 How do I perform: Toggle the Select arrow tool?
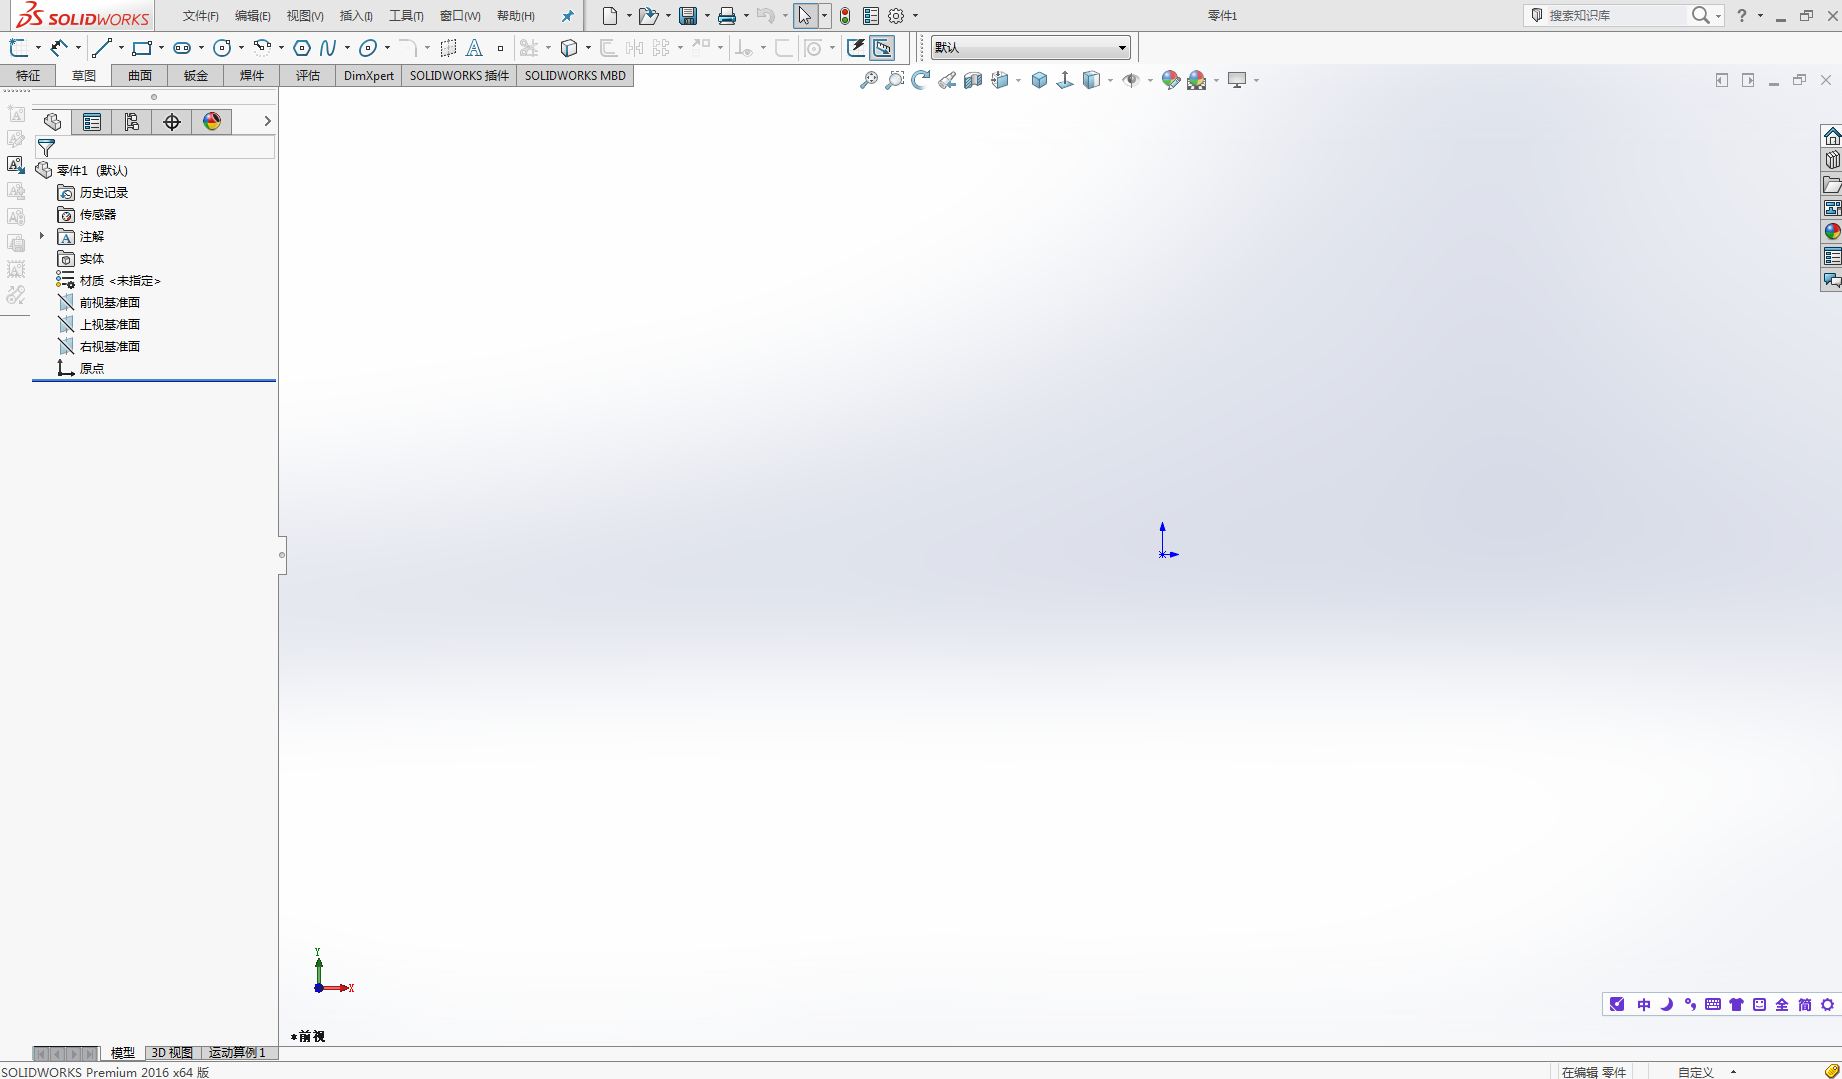click(805, 16)
